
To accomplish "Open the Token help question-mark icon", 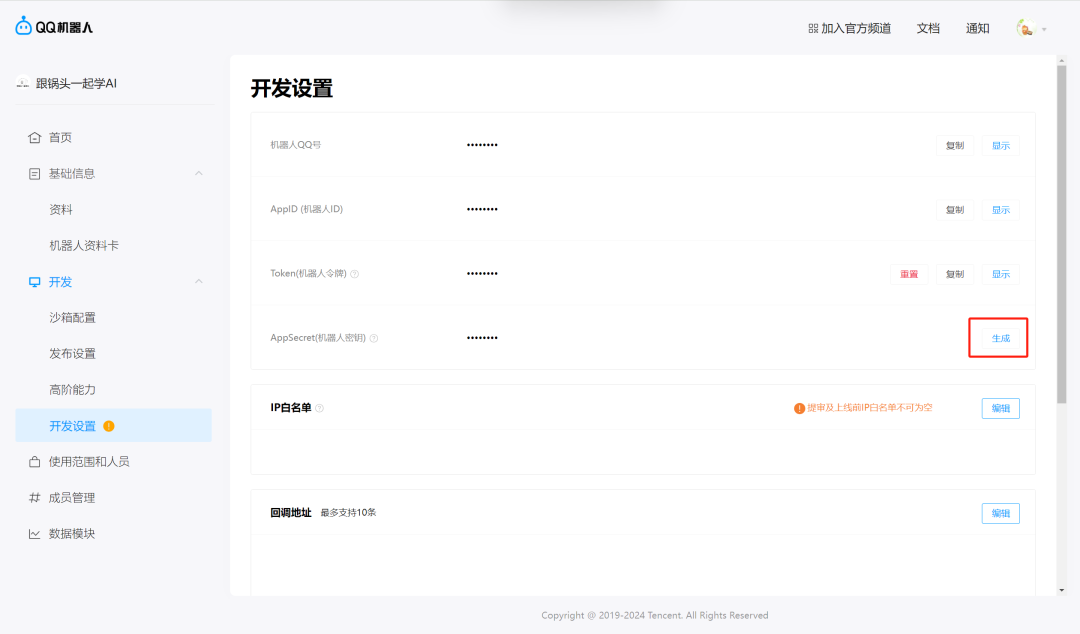I will point(356,273).
